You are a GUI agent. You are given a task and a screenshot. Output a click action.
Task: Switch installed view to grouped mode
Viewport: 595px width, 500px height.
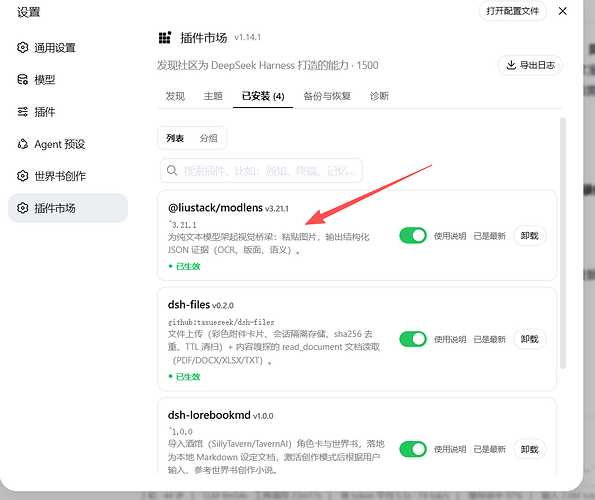point(208,138)
